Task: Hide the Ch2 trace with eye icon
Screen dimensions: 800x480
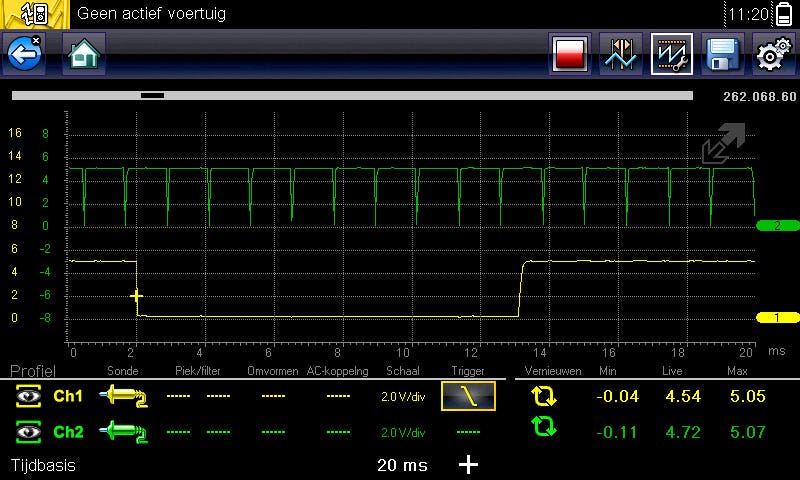Action: [27, 432]
